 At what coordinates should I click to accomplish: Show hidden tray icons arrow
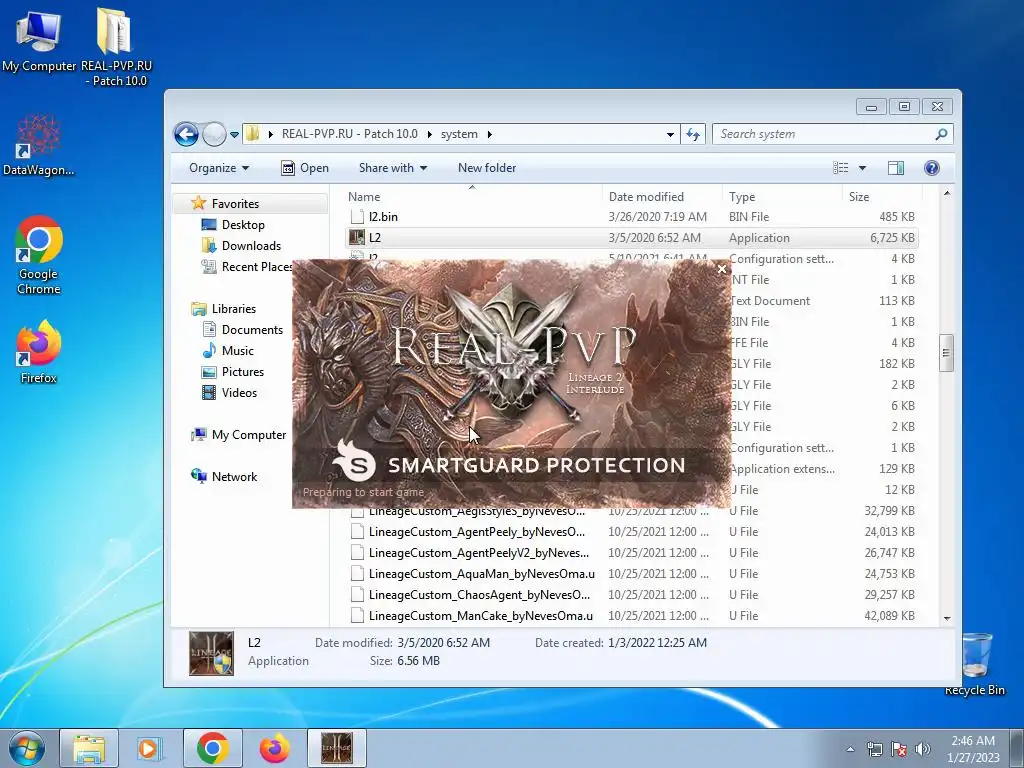click(x=850, y=749)
